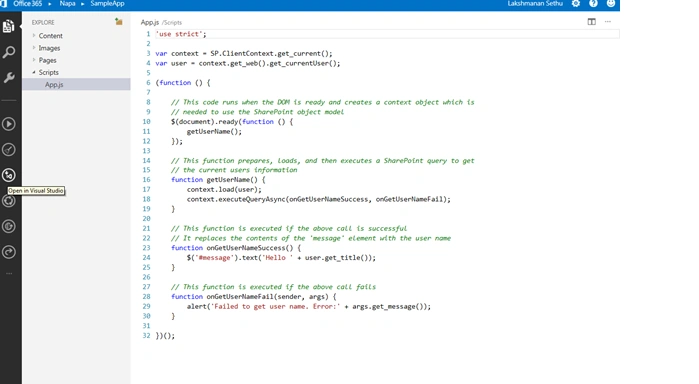Expand the Pages folder
Viewport: 699px width, 384px height.
pos(47,60)
